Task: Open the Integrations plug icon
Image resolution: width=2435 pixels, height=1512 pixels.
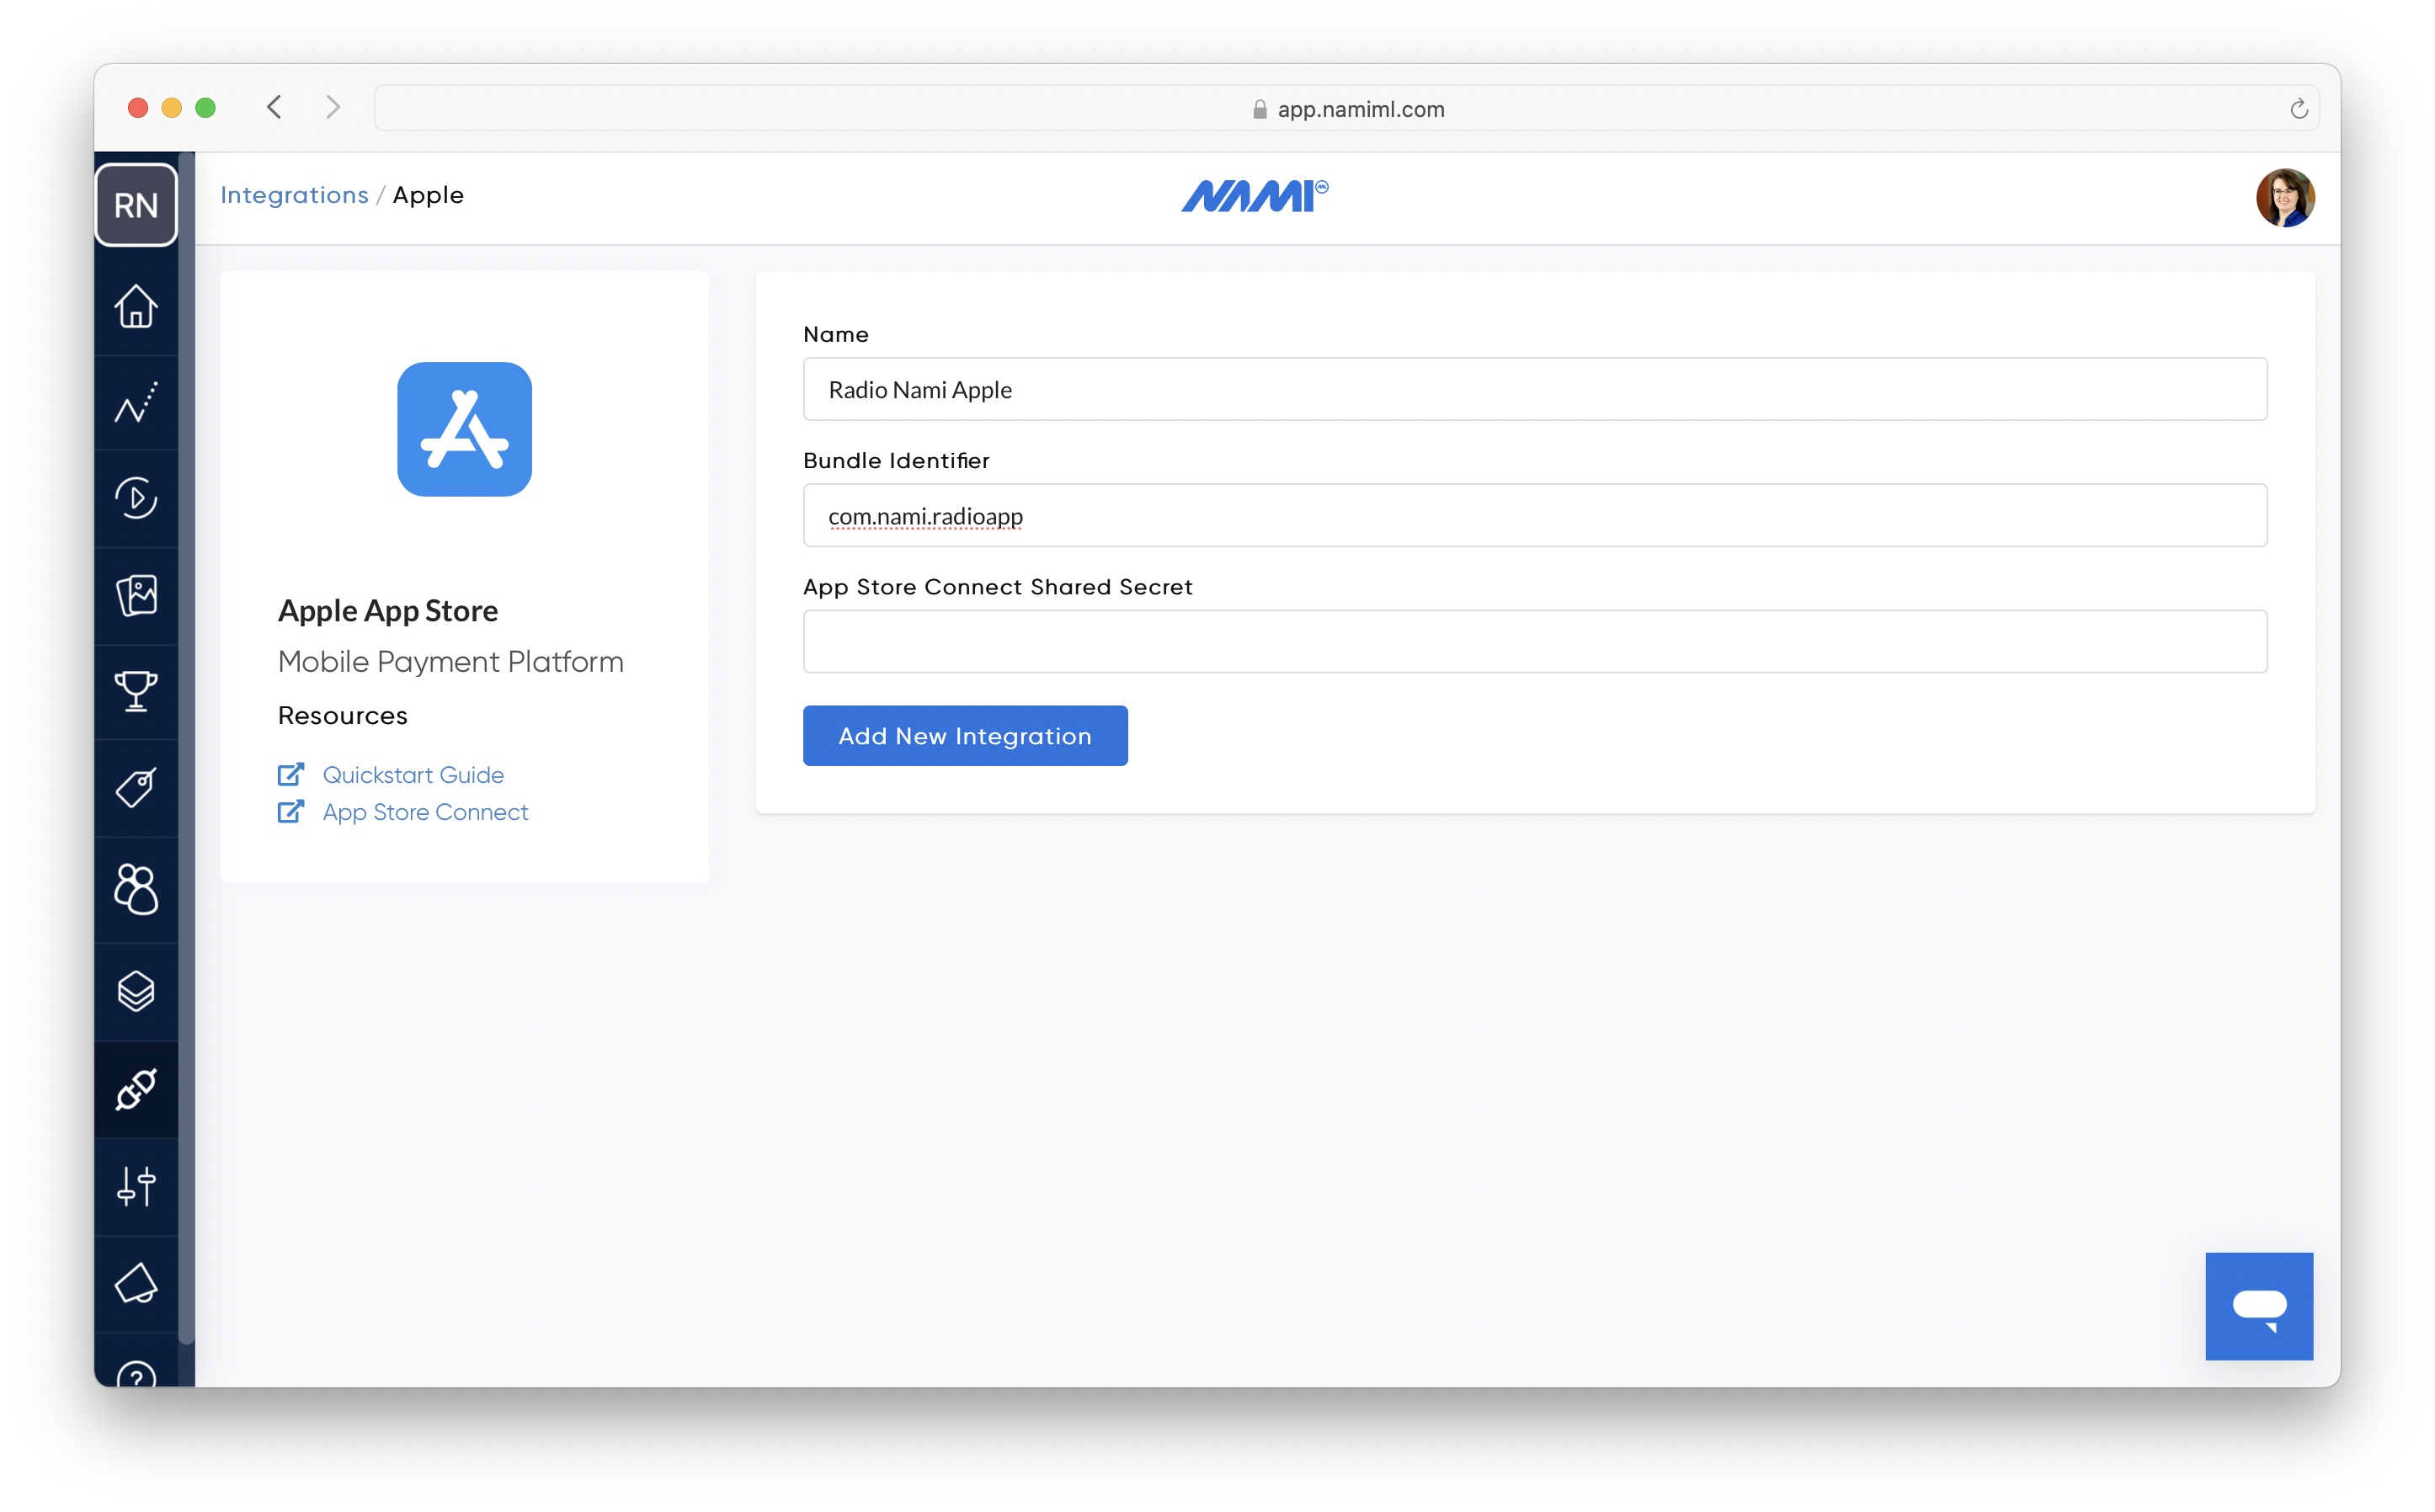Action: click(x=136, y=1089)
